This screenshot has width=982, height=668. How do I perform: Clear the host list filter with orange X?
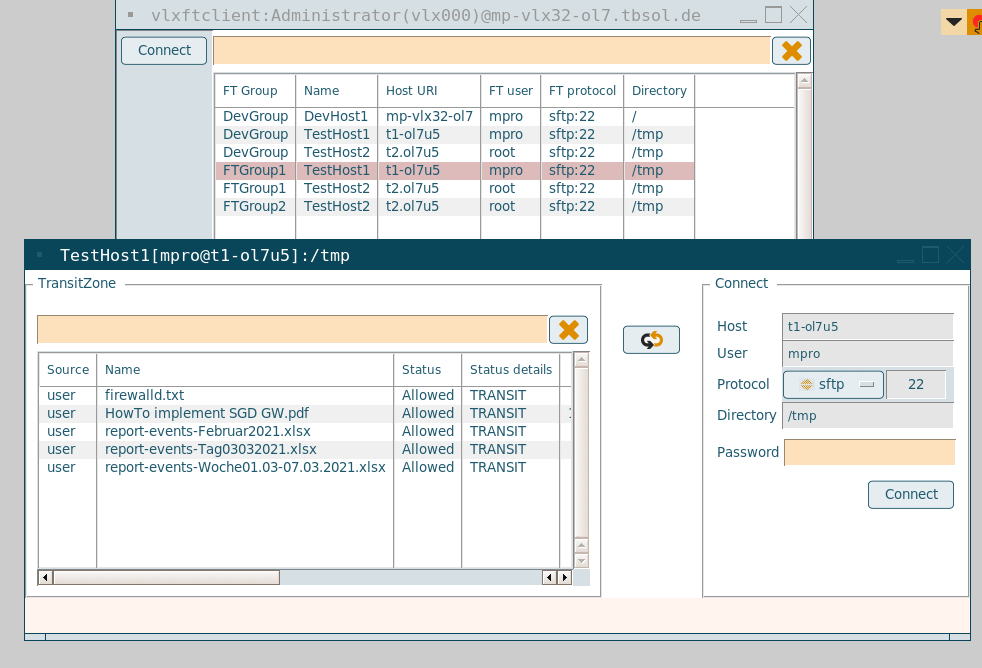791,51
